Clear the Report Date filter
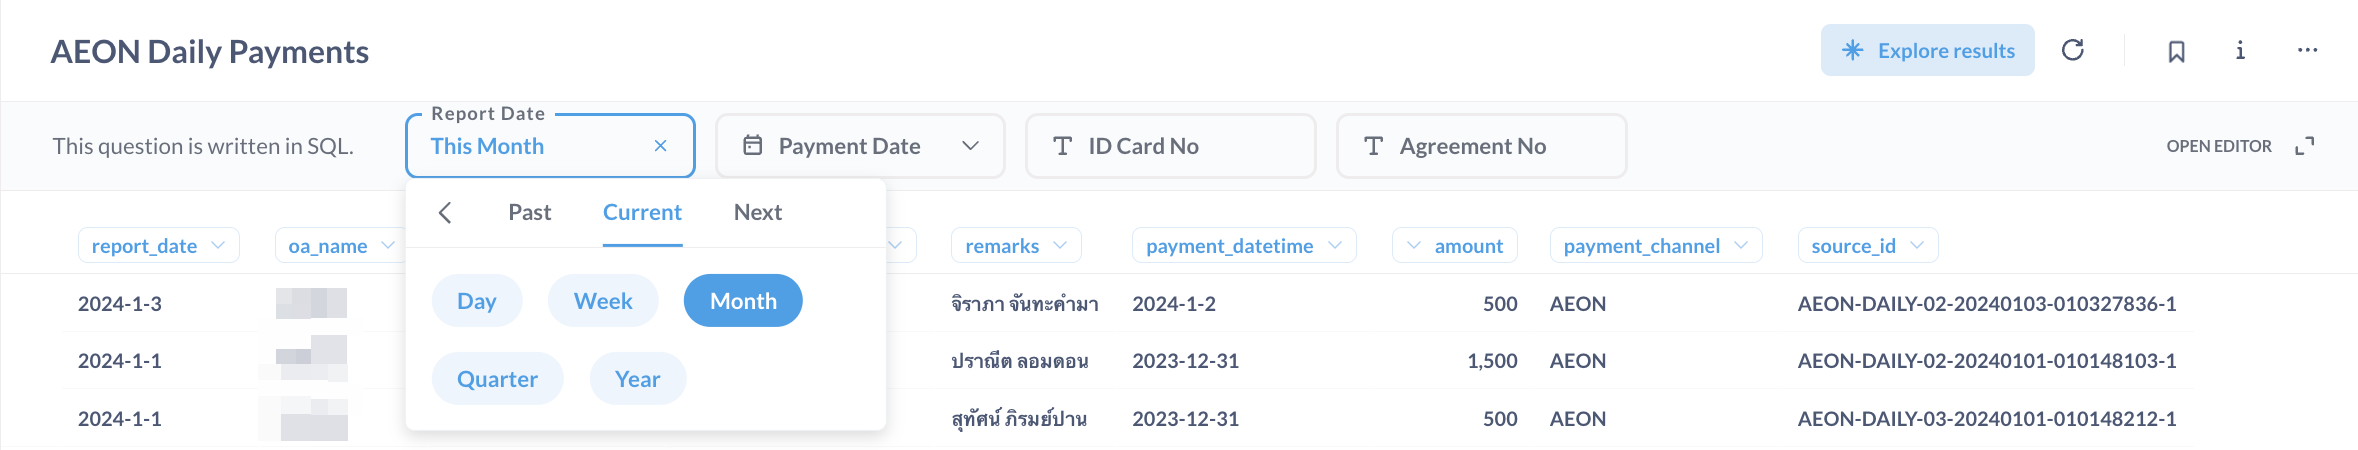The width and height of the screenshot is (2358, 450). 660,146
